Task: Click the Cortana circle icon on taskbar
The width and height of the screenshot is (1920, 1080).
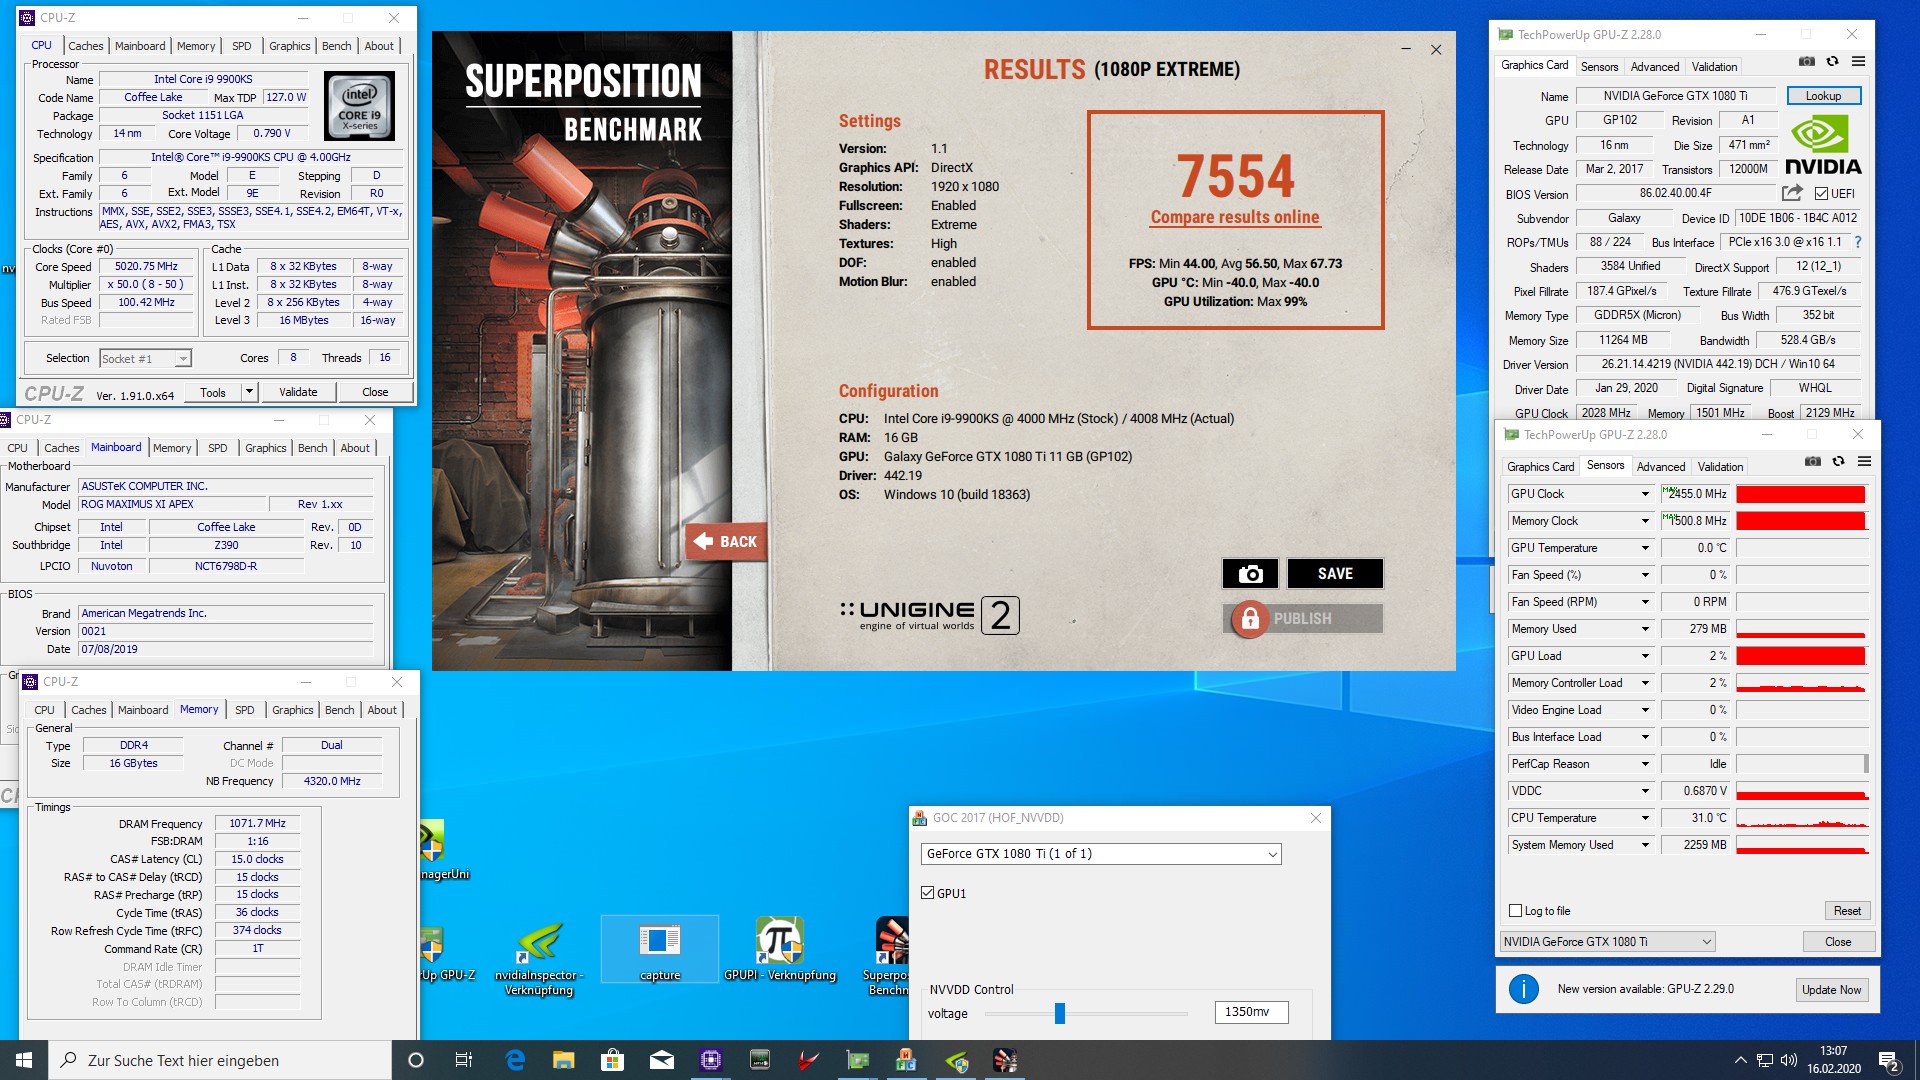Action: point(416,1060)
